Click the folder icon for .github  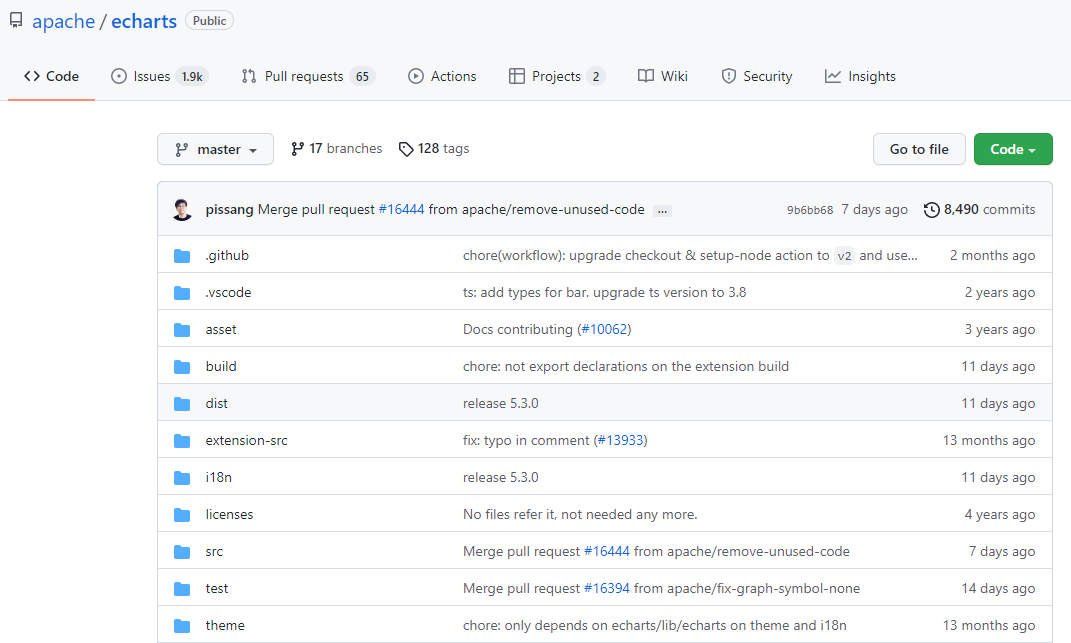coord(182,256)
